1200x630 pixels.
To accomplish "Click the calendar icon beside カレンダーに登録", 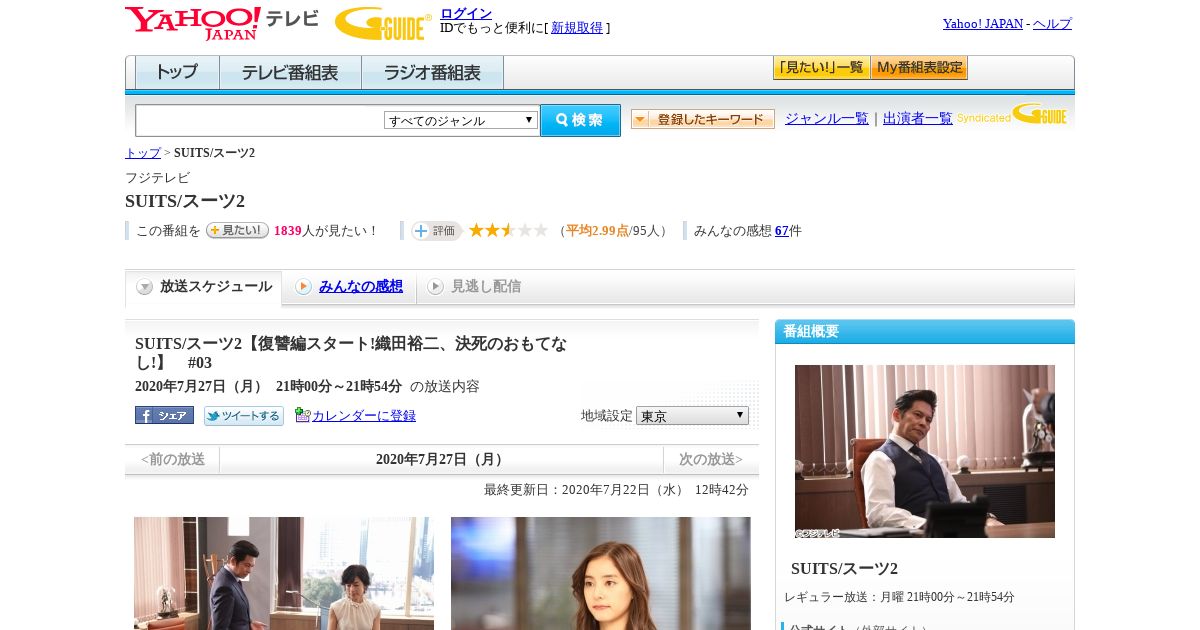I will (x=303, y=415).
